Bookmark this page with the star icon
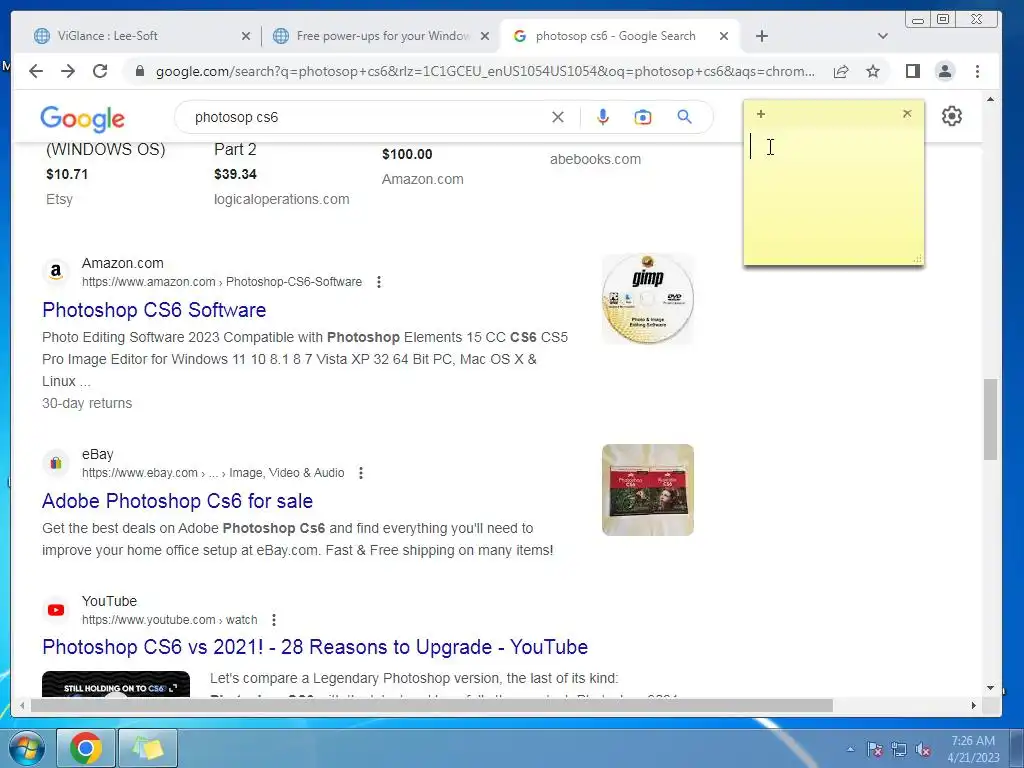The width and height of the screenshot is (1024, 768). pyautogui.click(x=873, y=71)
